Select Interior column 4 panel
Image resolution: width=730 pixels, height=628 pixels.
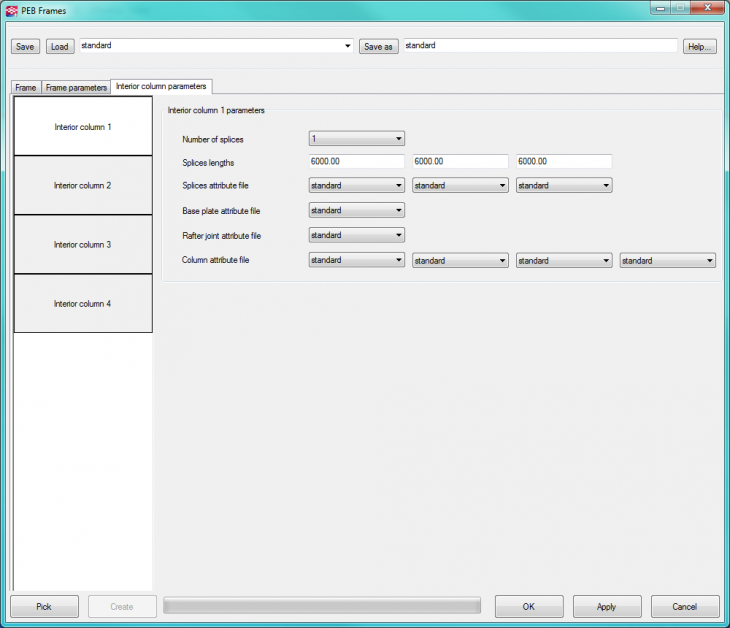83,303
